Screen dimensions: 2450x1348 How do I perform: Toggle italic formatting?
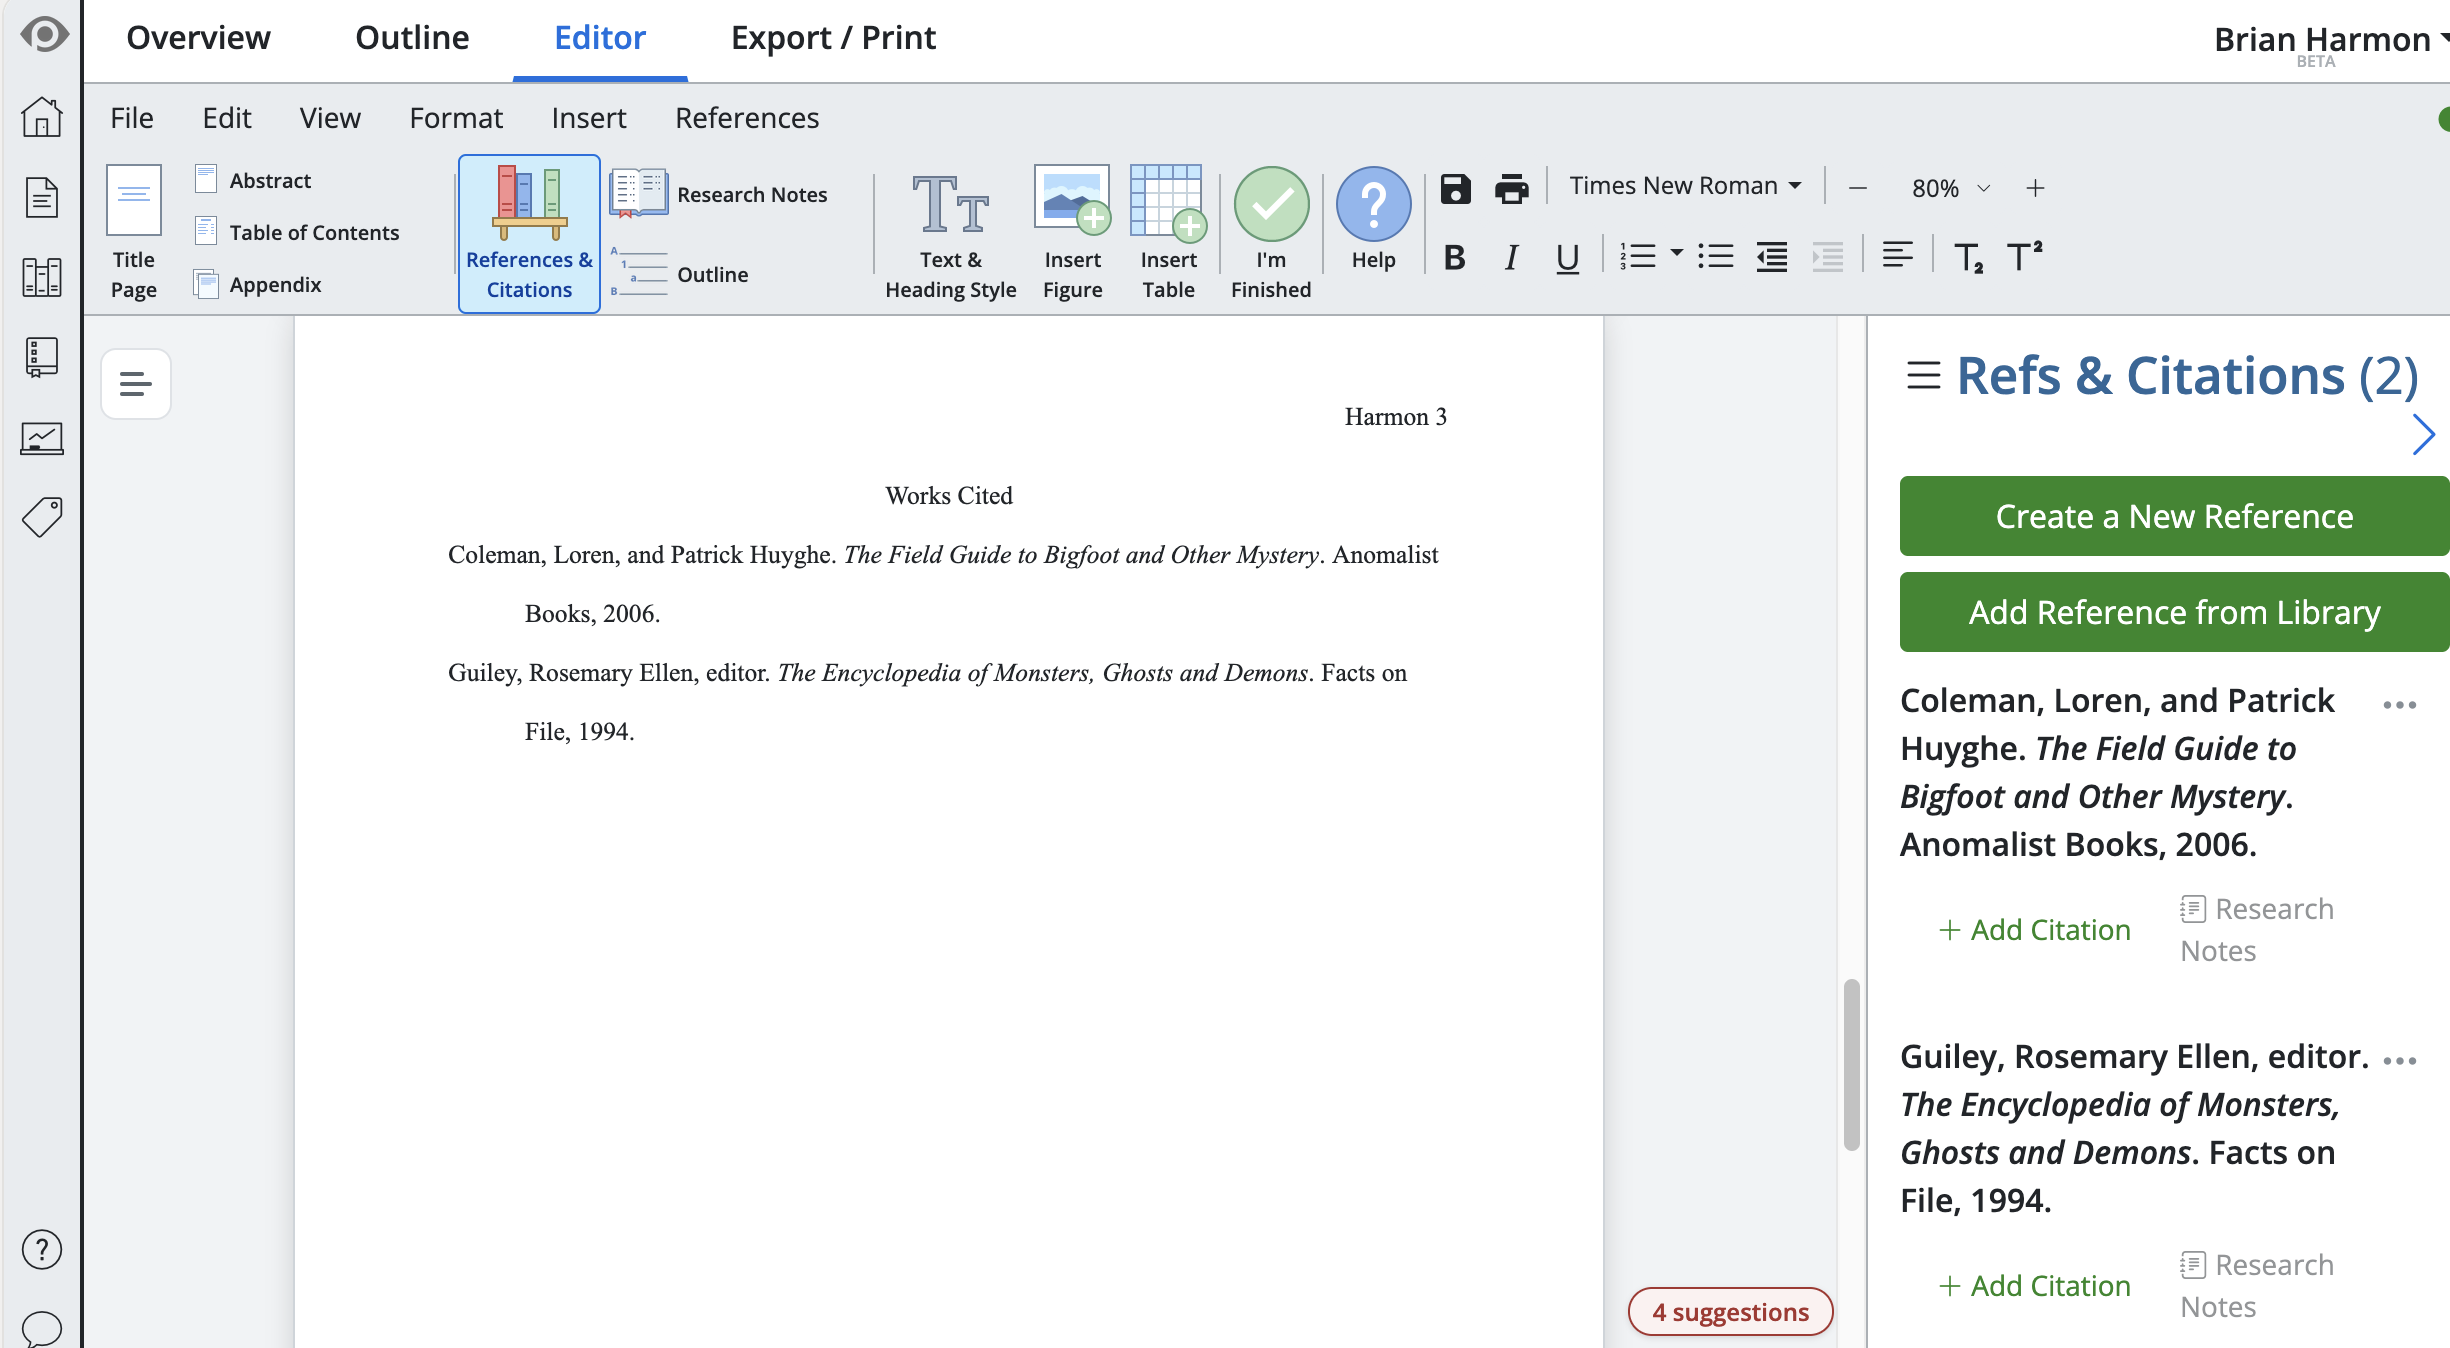click(1511, 258)
